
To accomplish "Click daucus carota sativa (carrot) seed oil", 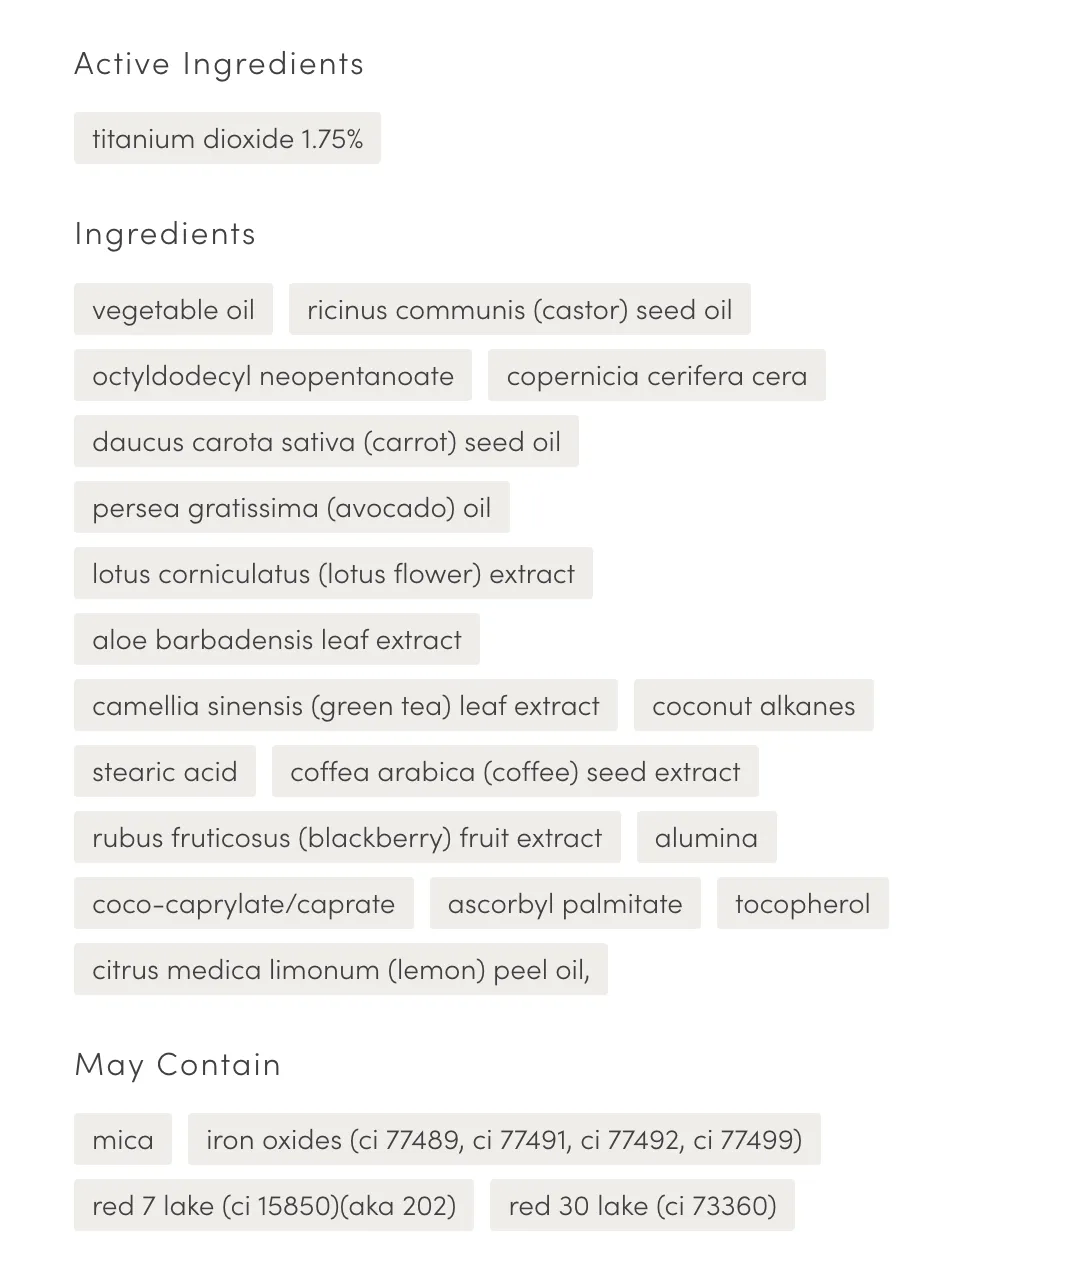I will point(326,441).
